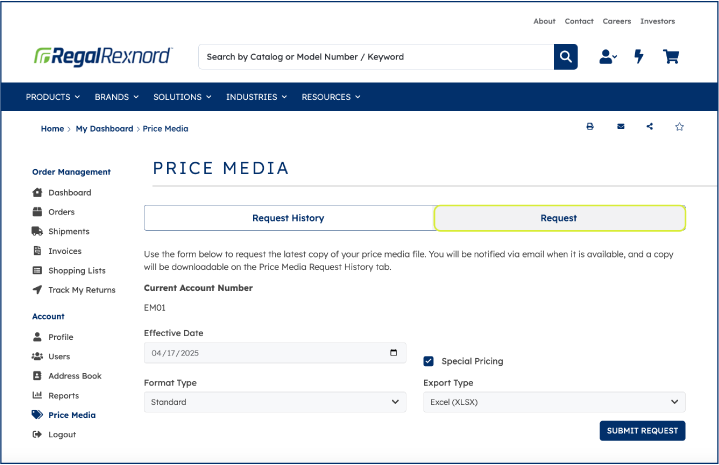Click the Invoices document icon

point(37,251)
